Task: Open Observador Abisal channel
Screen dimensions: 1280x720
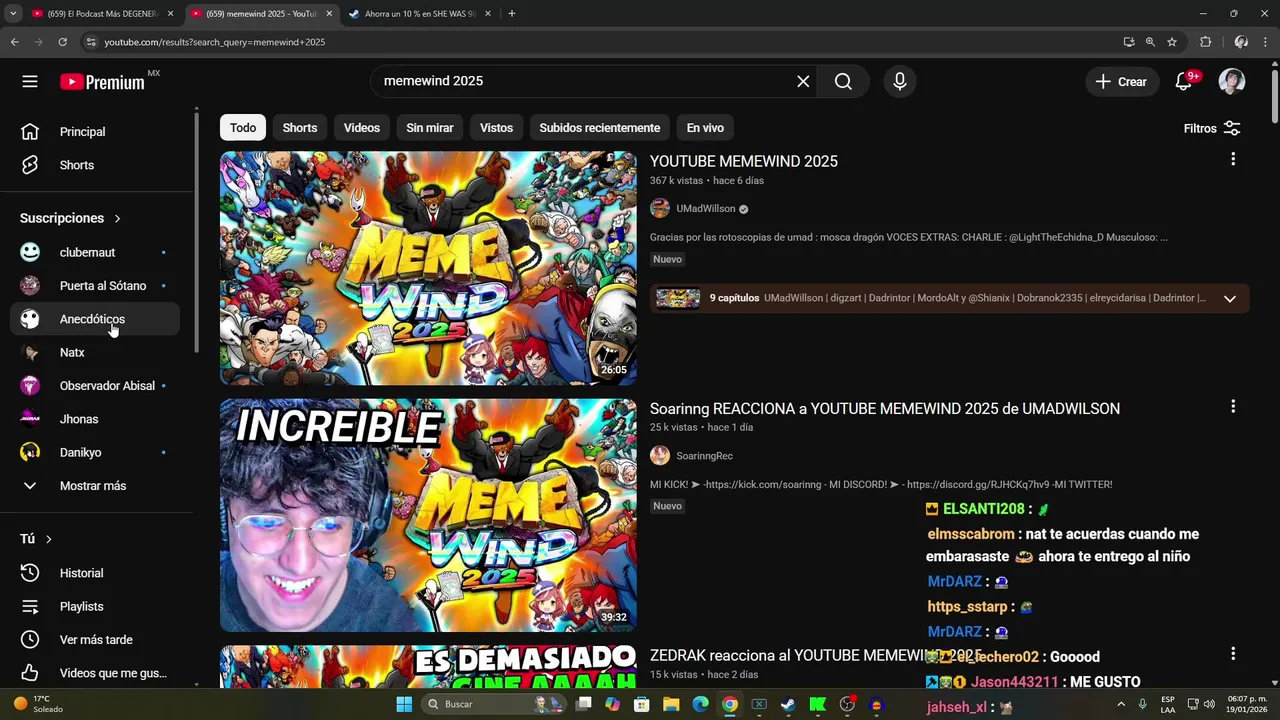Action: (x=95, y=386)
